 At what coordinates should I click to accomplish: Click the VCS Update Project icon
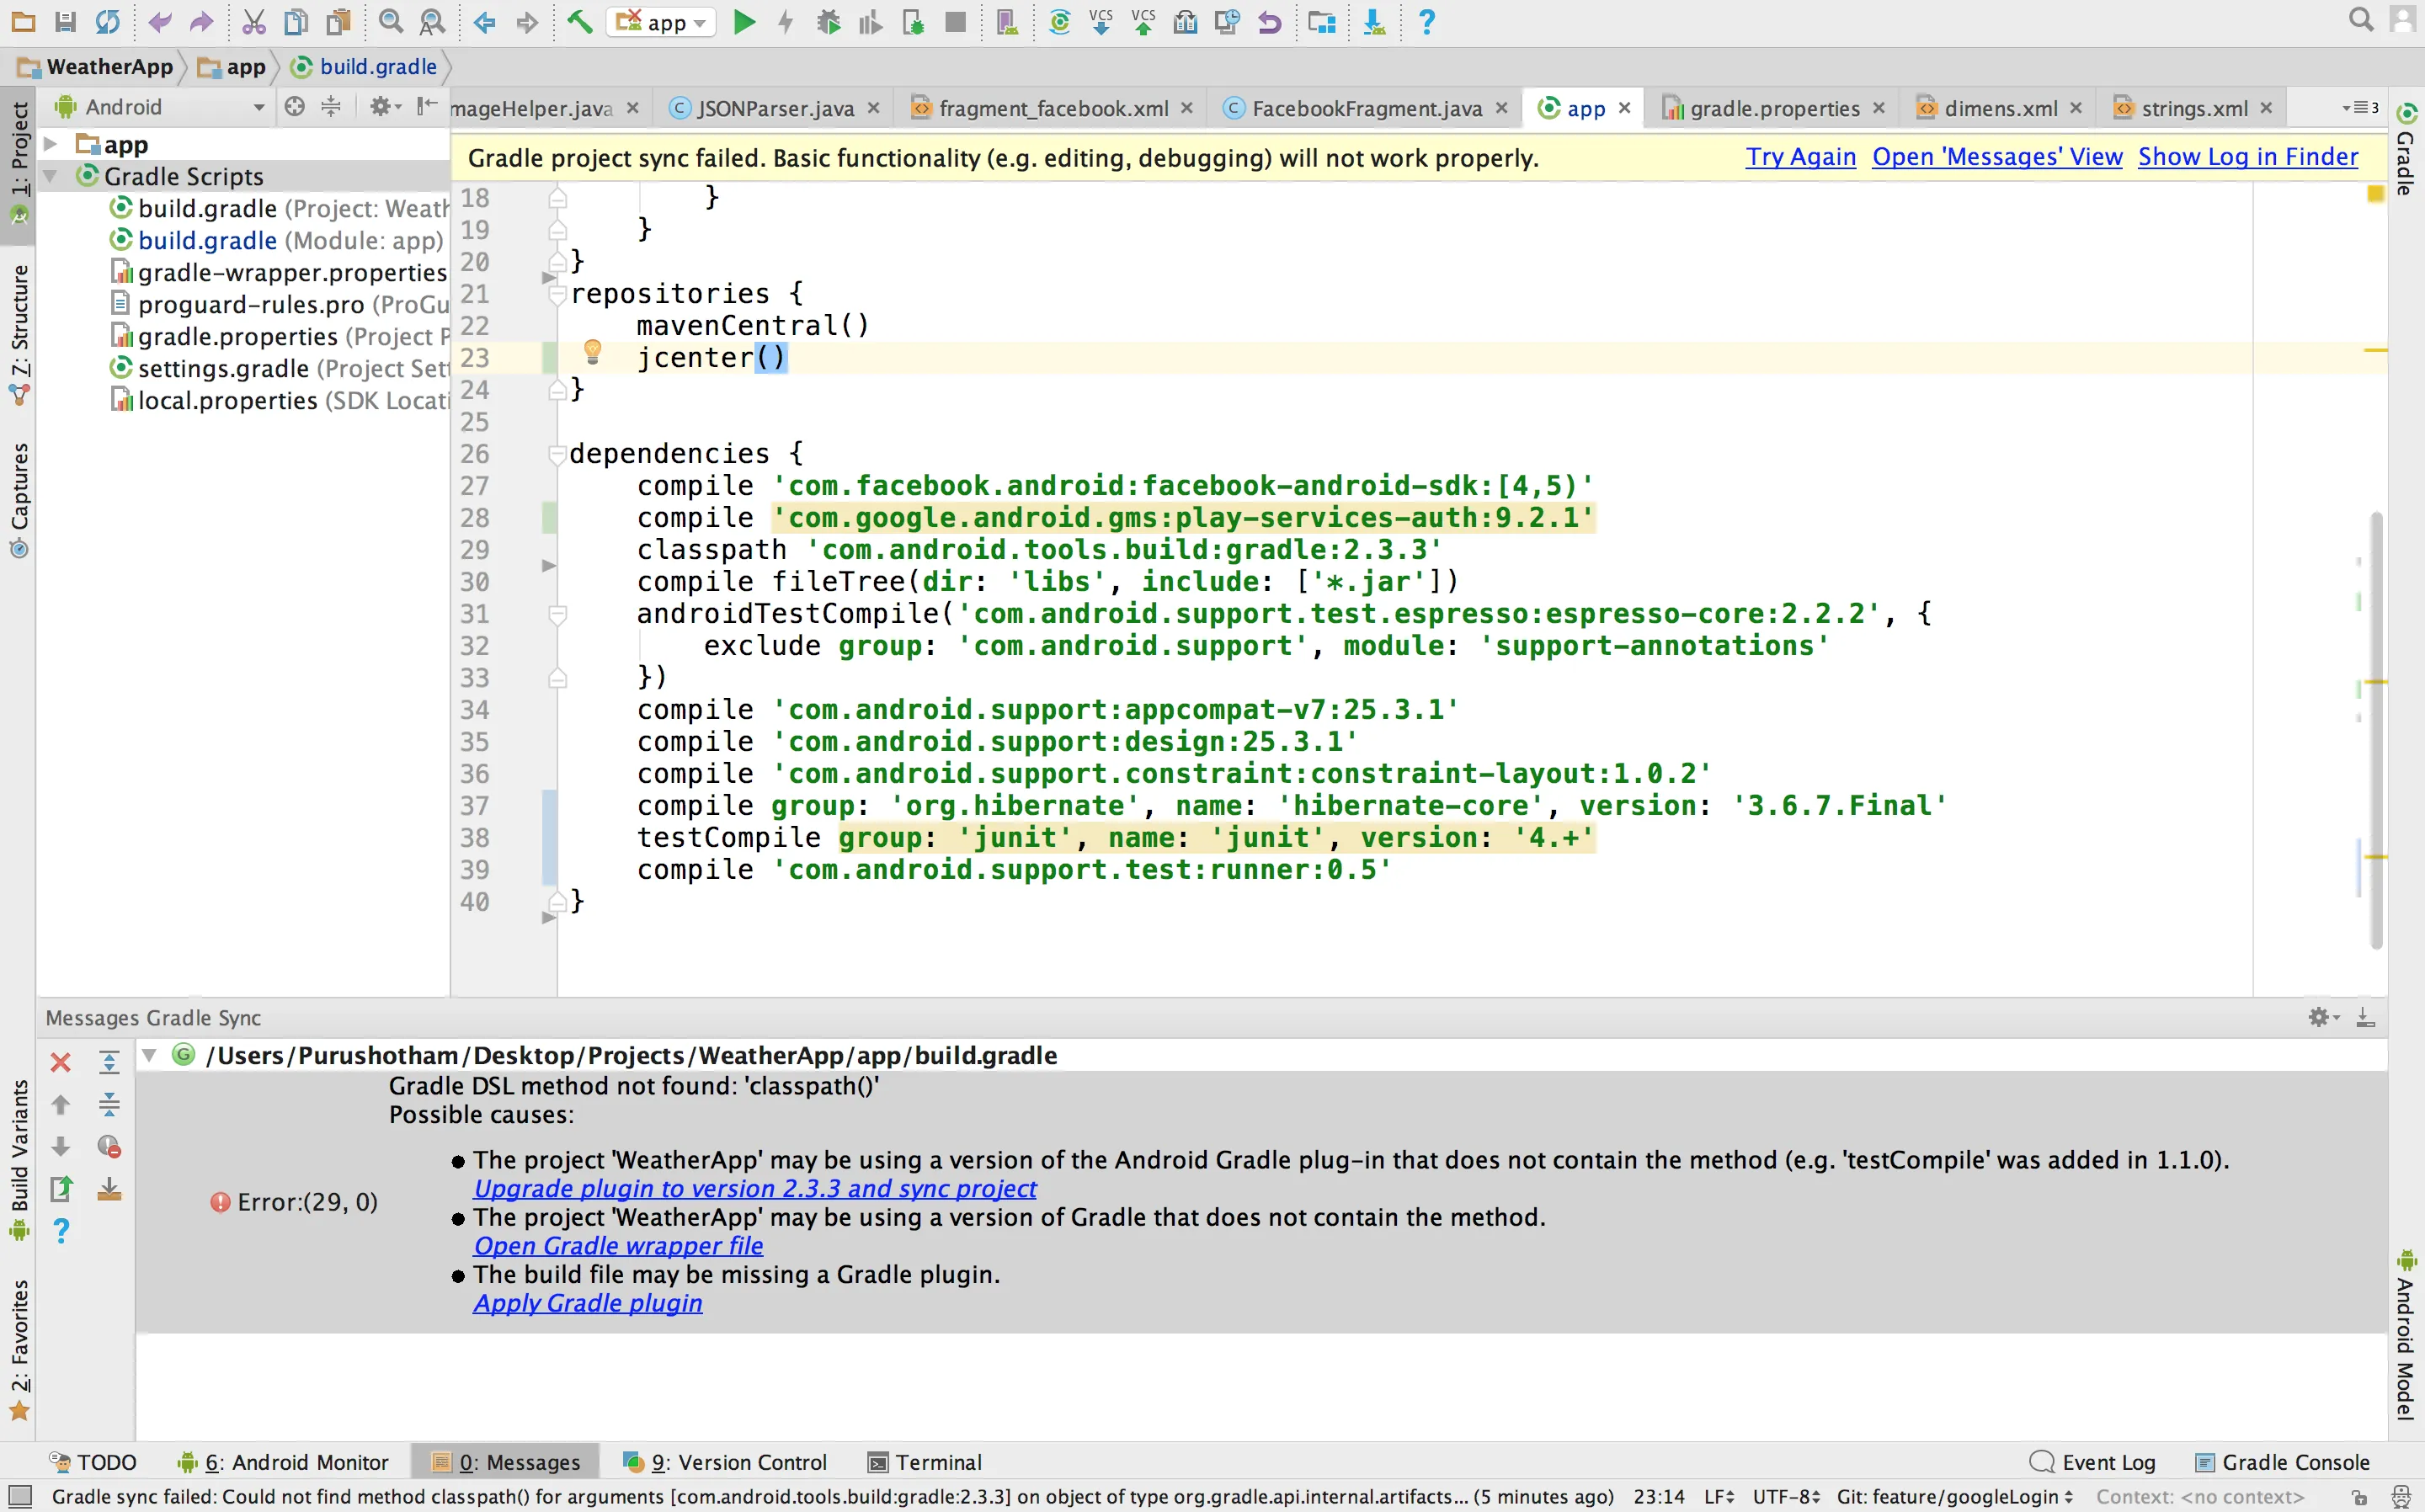[x=1101, y=22]
